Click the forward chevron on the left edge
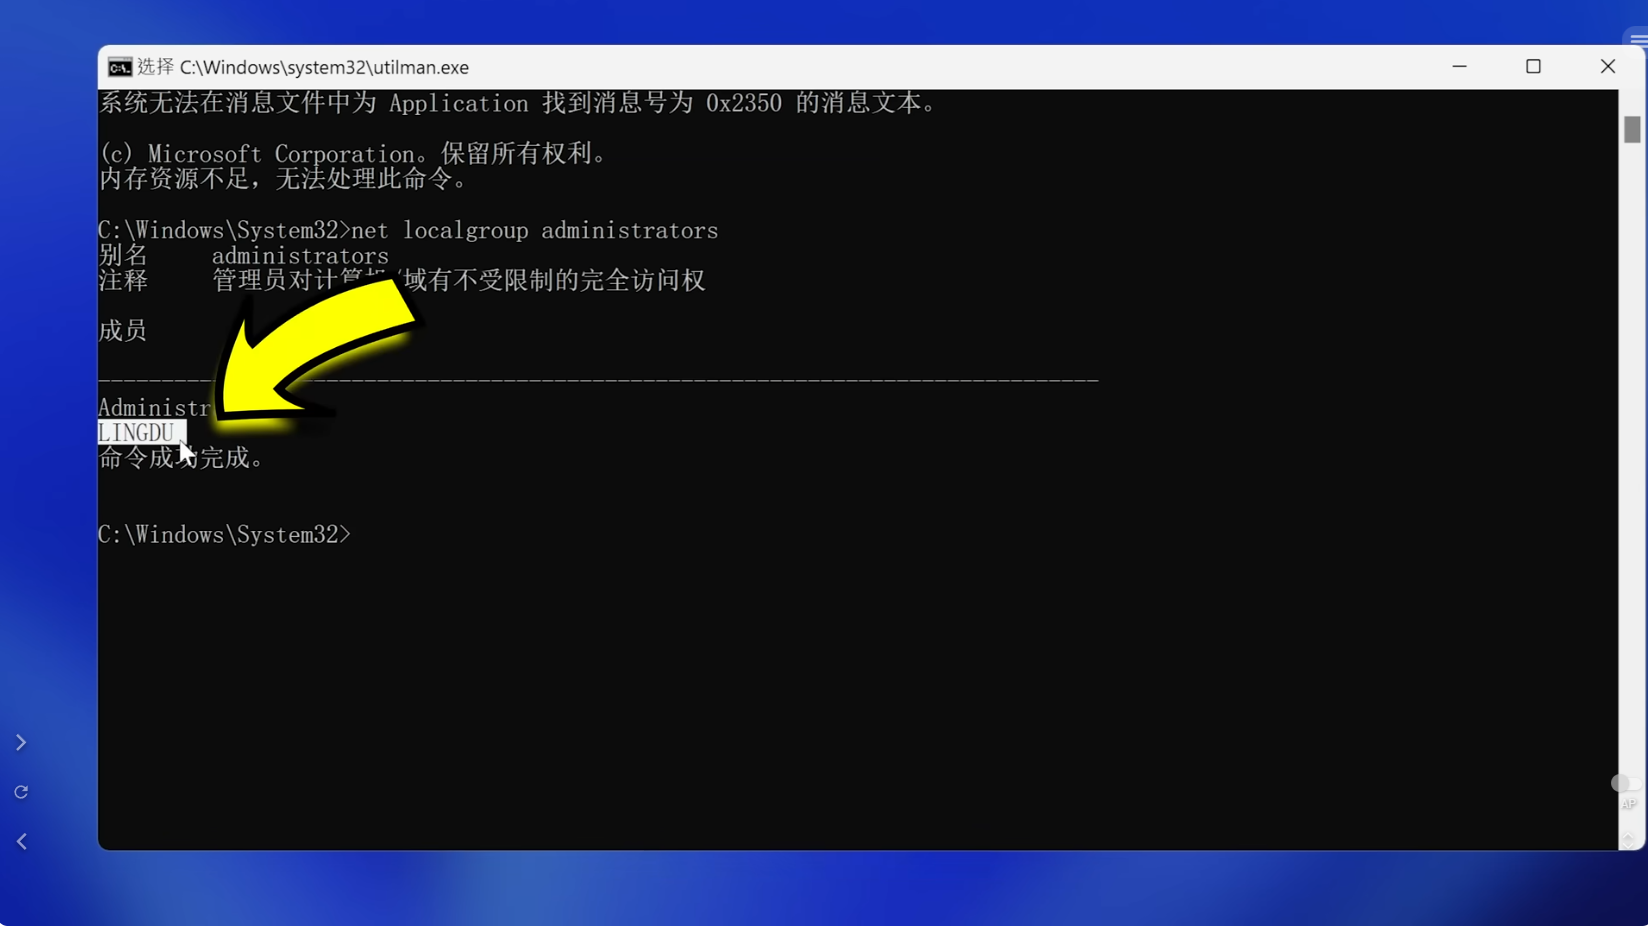Screen dimensions: 1648x927 point(21,743)
